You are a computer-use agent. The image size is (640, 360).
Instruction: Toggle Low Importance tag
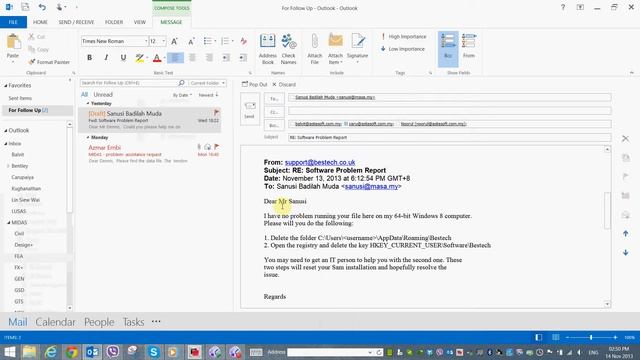click(403, 49)
